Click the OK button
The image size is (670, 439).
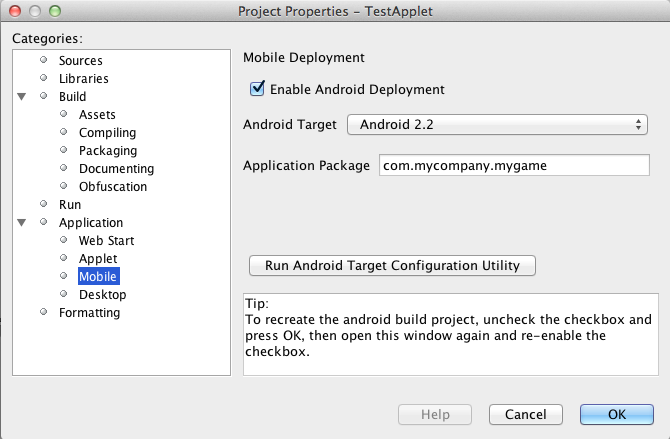[616, 414]
